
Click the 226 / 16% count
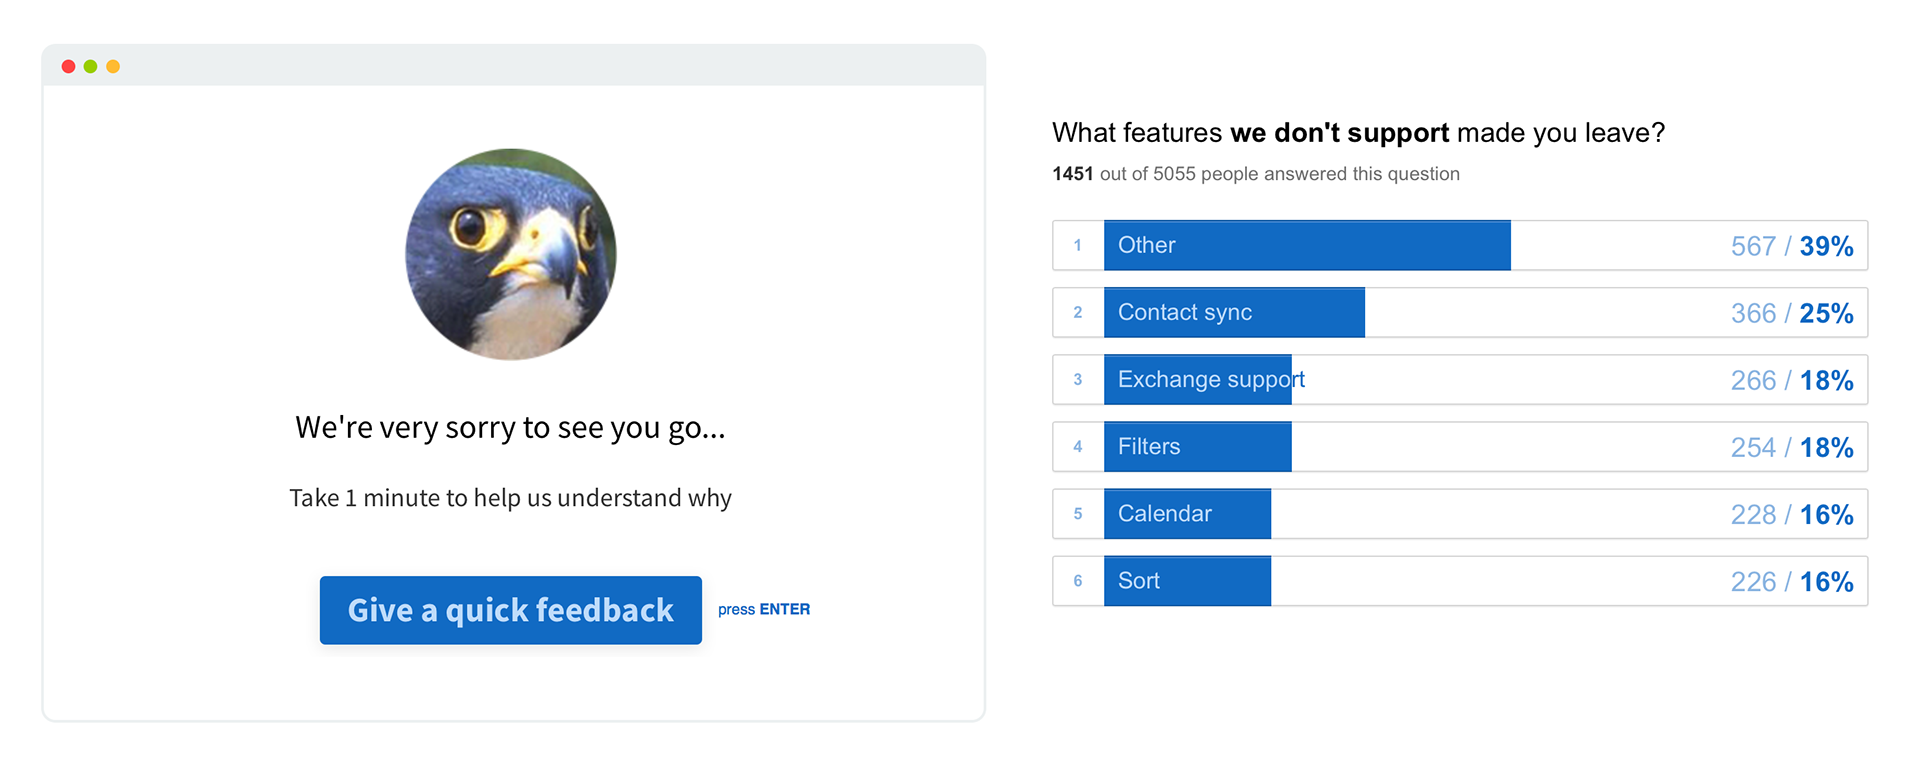pos(1792,581)
